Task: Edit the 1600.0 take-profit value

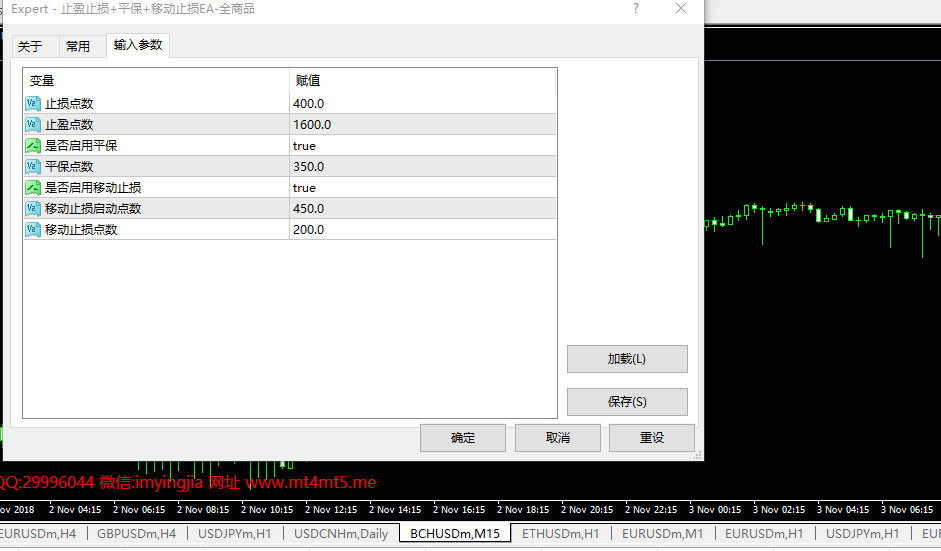Action: [422, 125]
